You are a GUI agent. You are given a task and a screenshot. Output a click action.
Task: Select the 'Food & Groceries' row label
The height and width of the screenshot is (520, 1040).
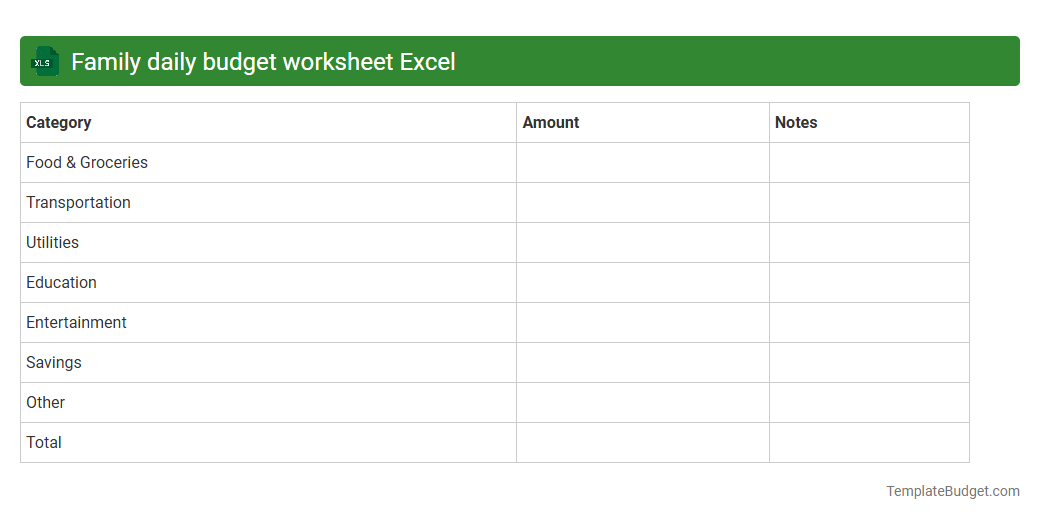pyautogui.click(x=87, y=162)
